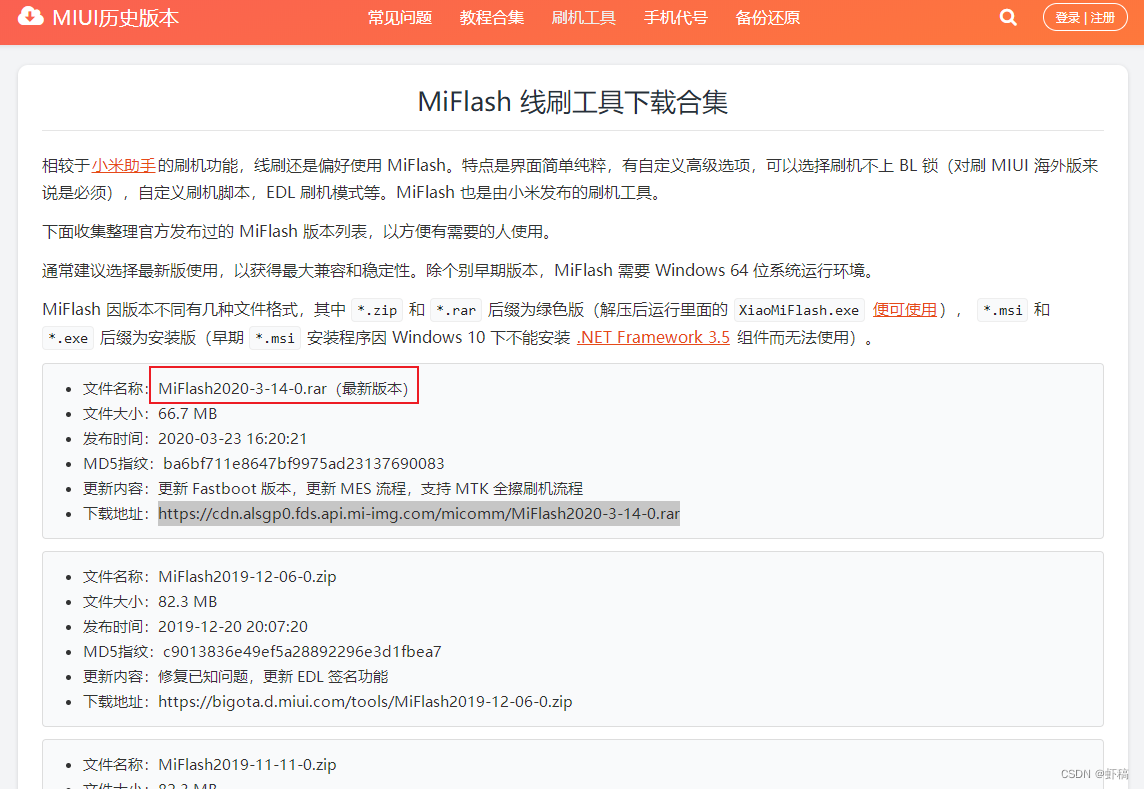The width and height of the screenshot is (1144, 789).
Task: Select file name MiFlash2019-11-11-0.zip
Action: coord(247,764)
